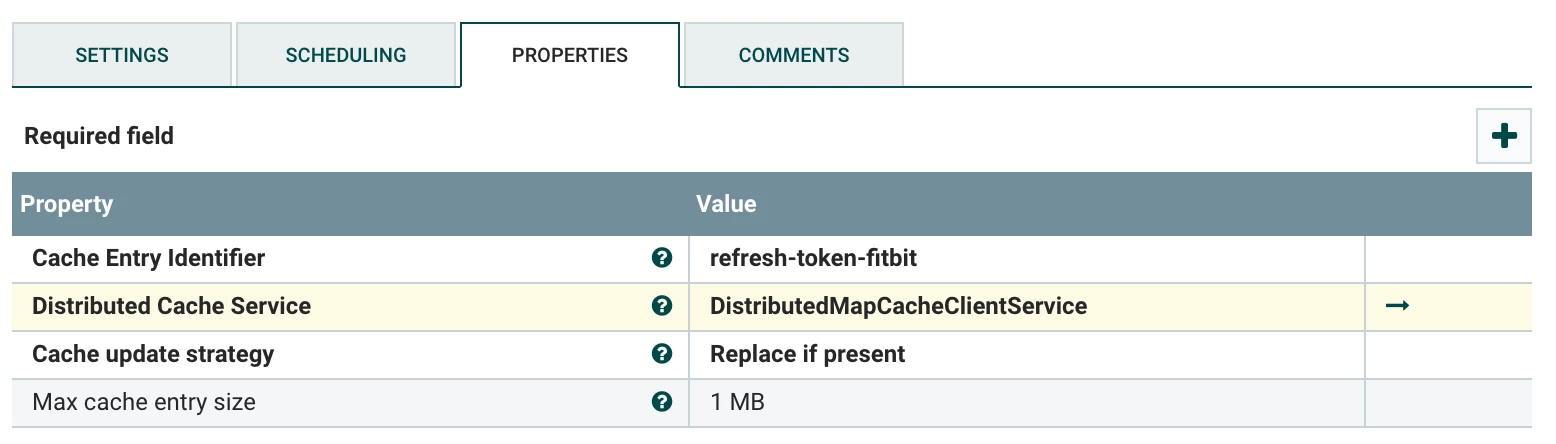The height and width of the screenshot is (444, 1556).
Task: Open help for Cache update strategy
Action: [661, 354]
